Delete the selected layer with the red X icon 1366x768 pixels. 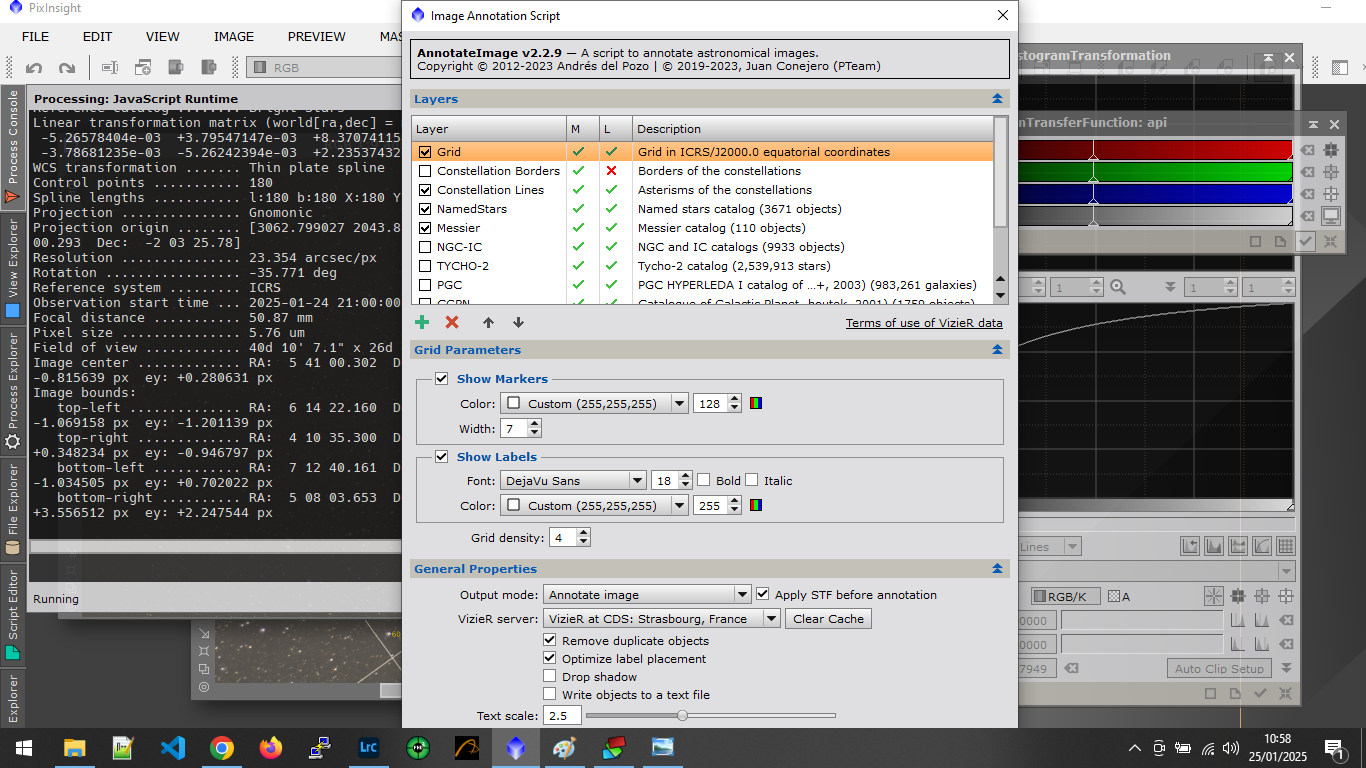(452, 322)
